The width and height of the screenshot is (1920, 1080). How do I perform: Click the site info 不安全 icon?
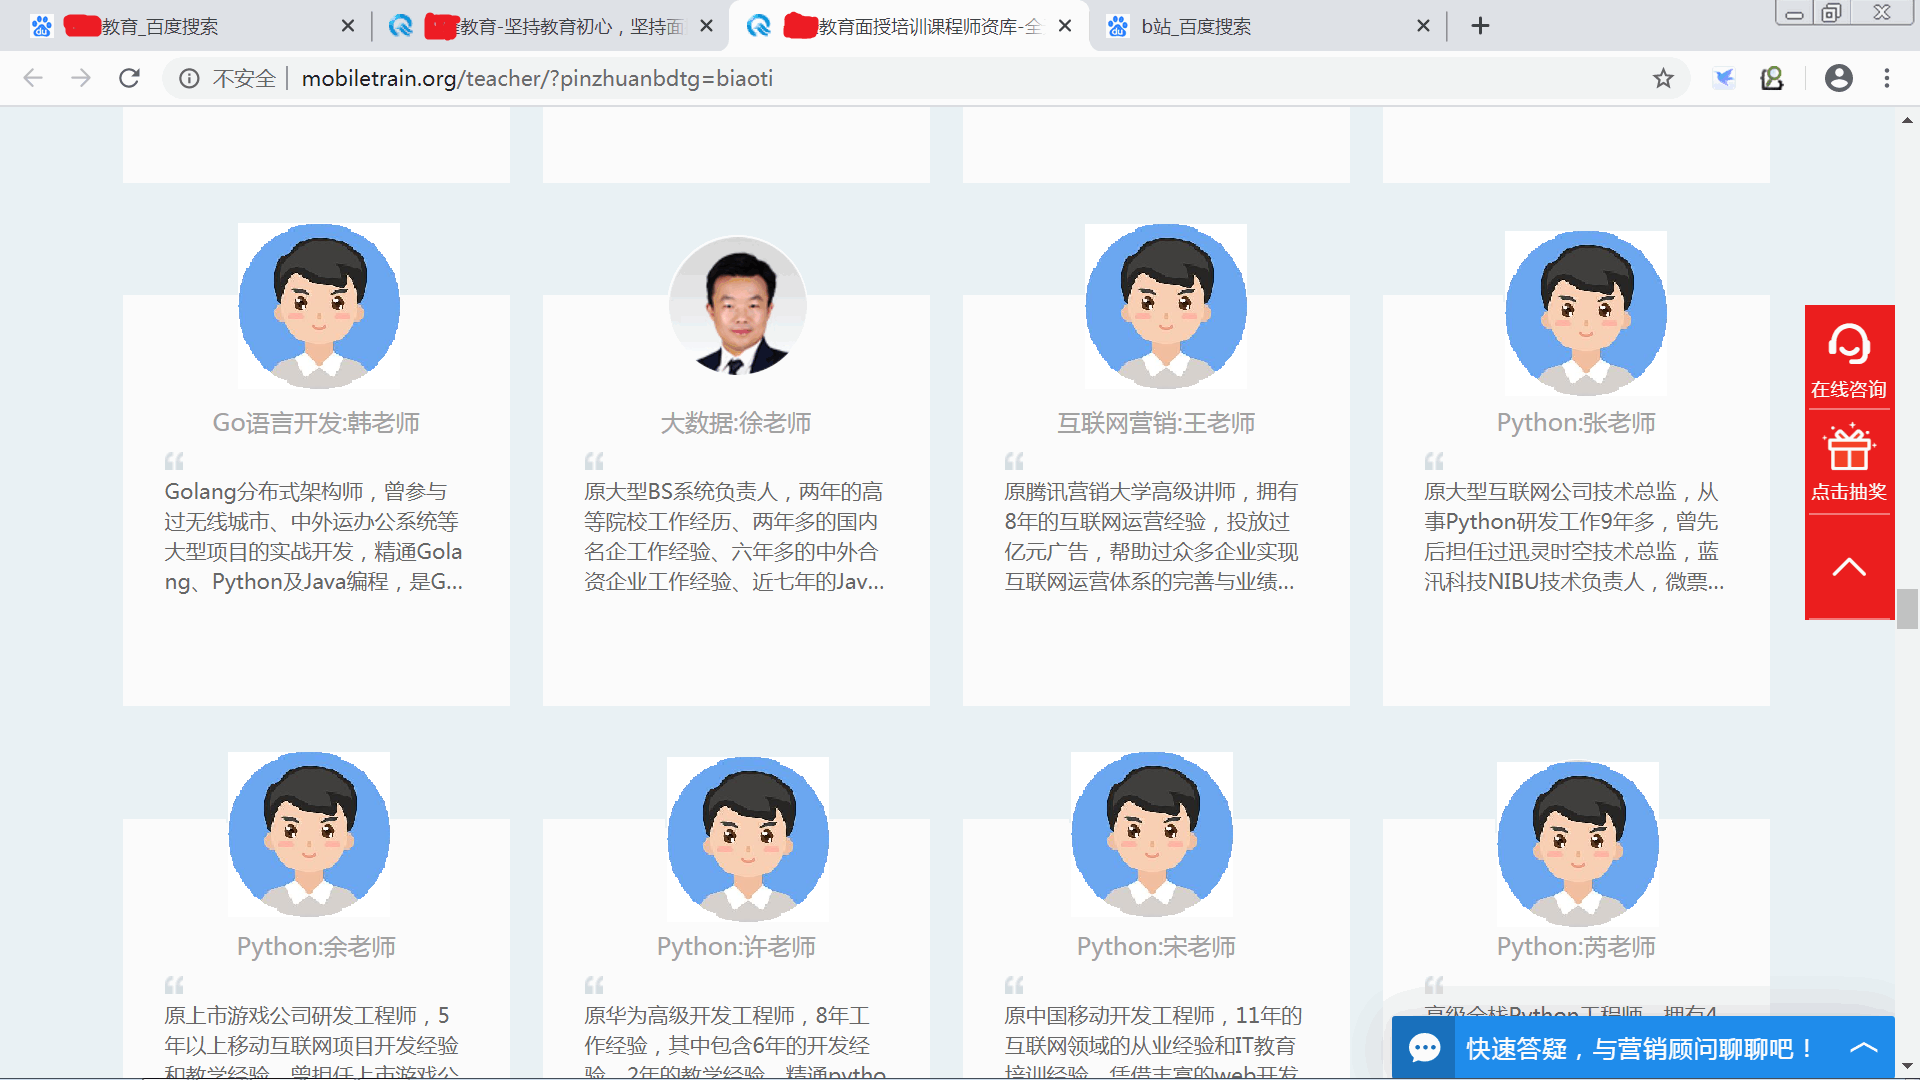coord(189,78)
